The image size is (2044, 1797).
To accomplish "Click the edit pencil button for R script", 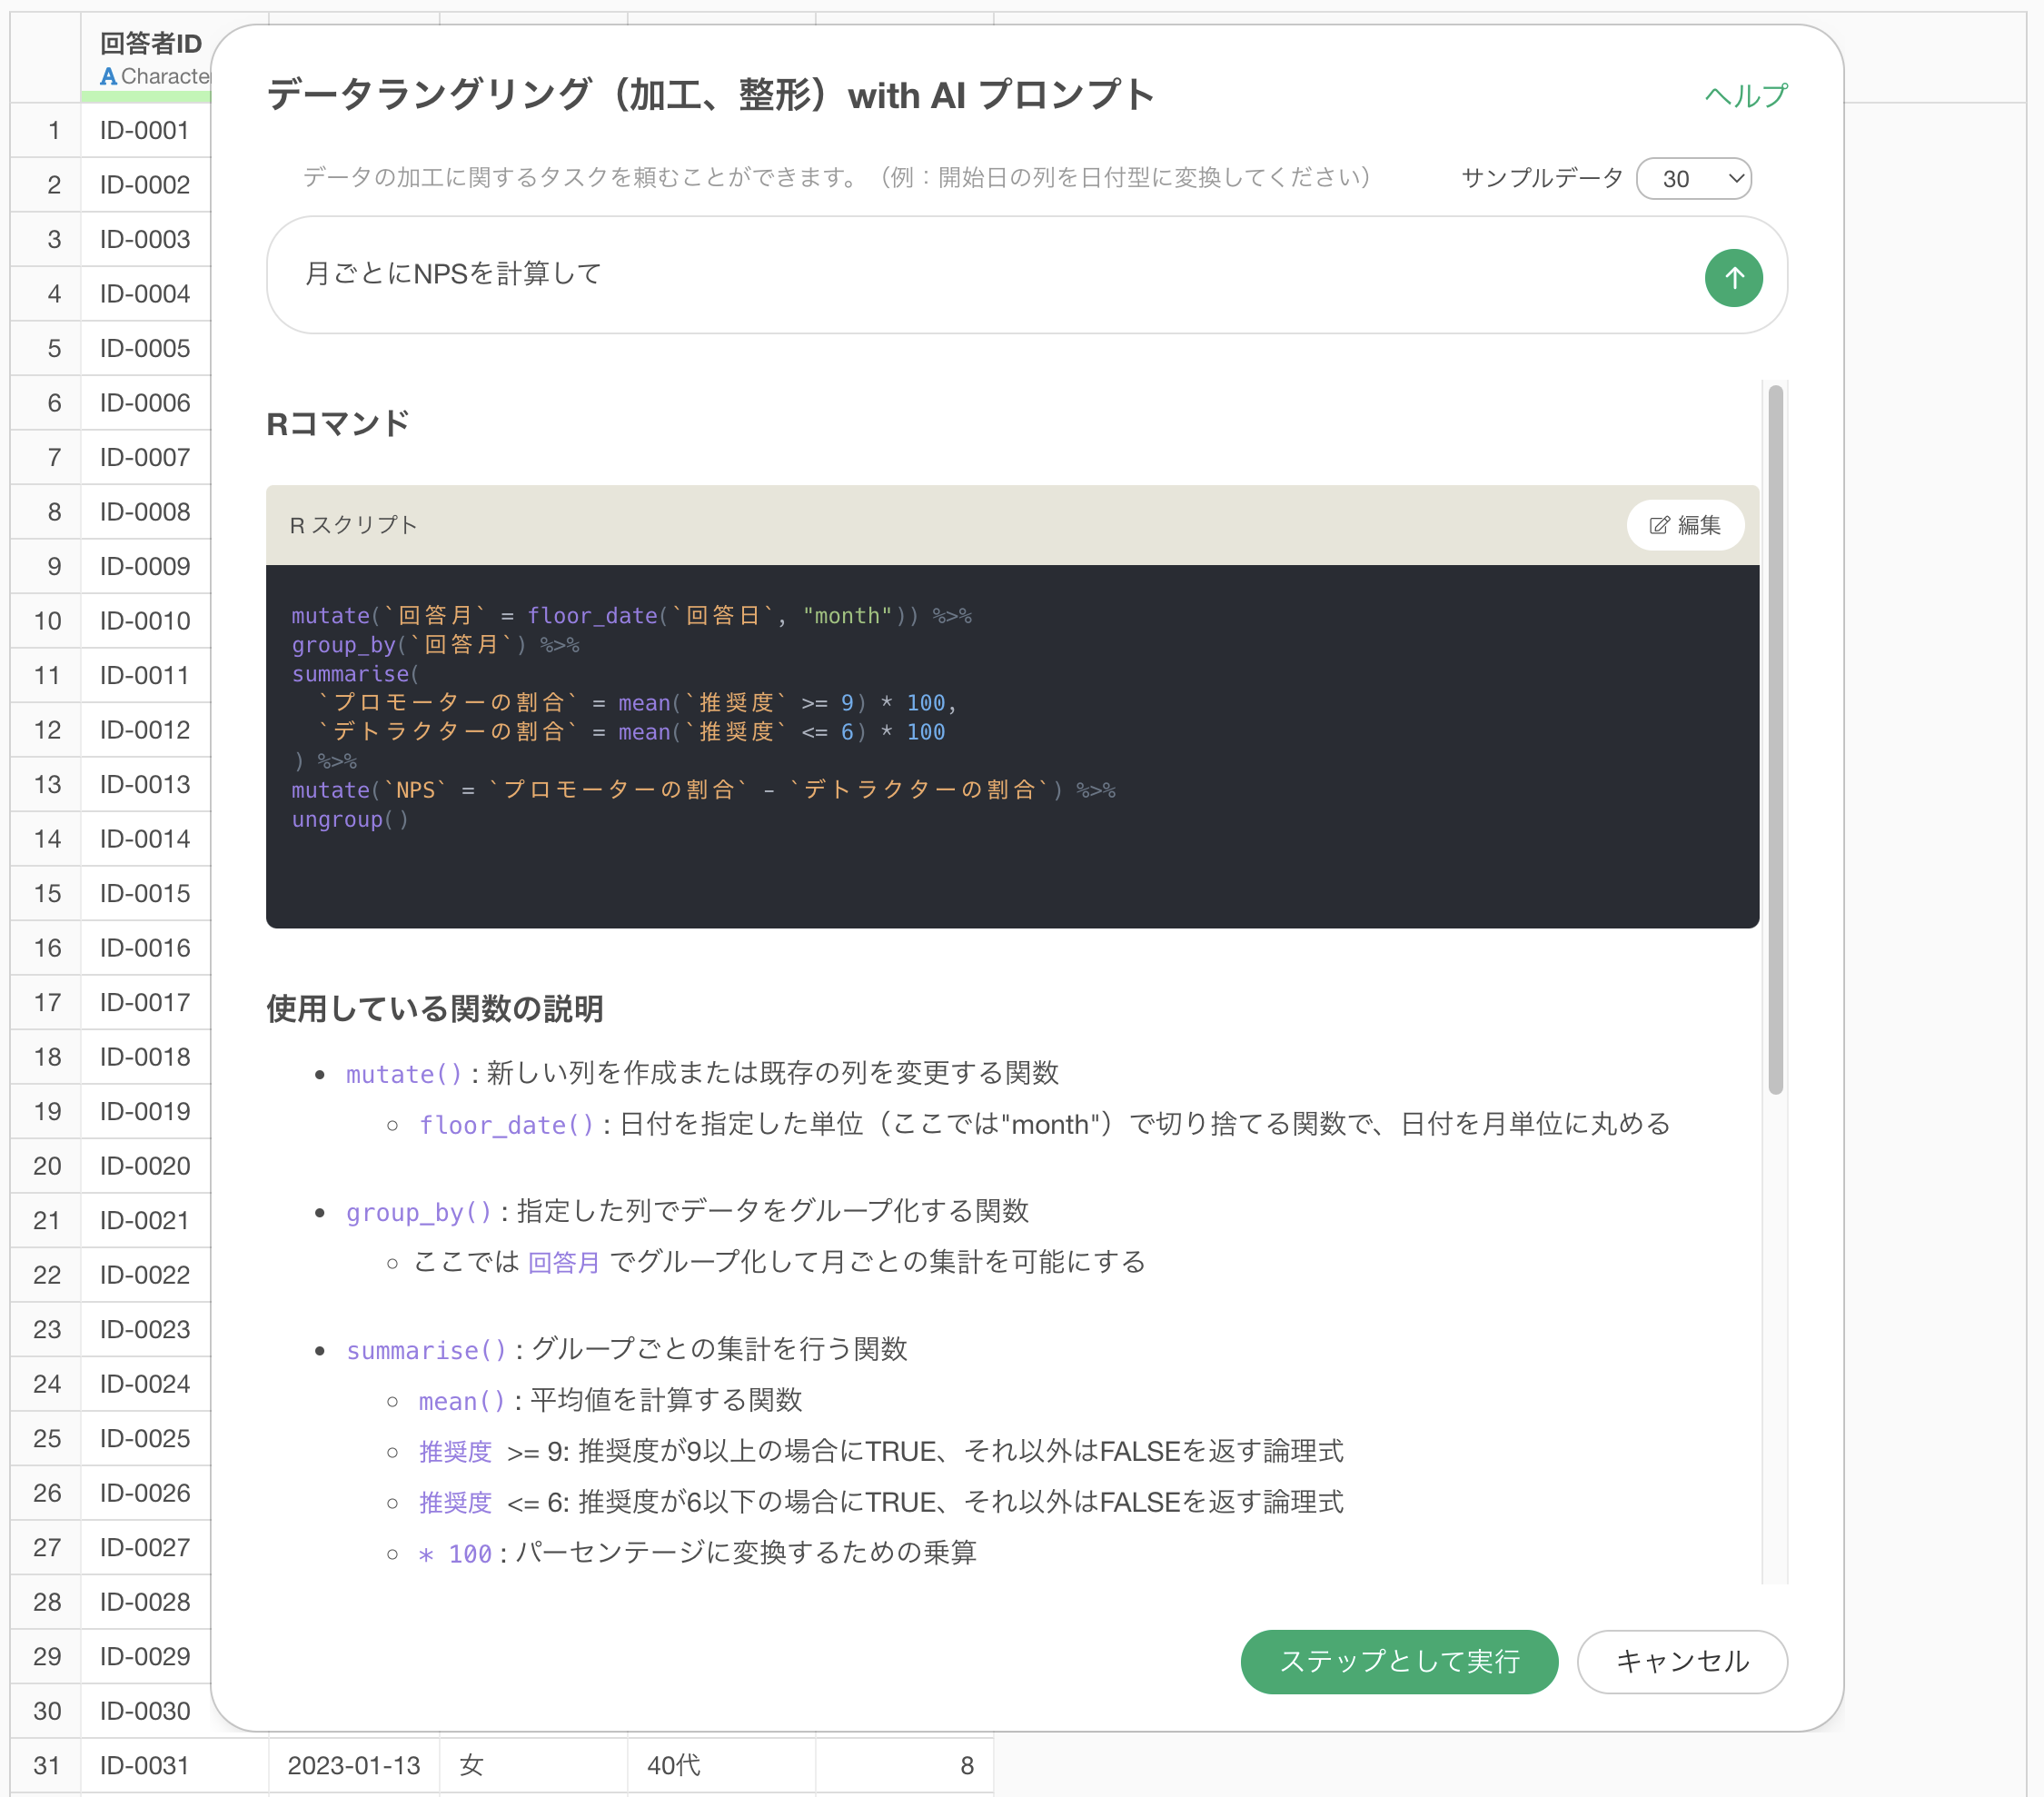I will click(1684, 525).
